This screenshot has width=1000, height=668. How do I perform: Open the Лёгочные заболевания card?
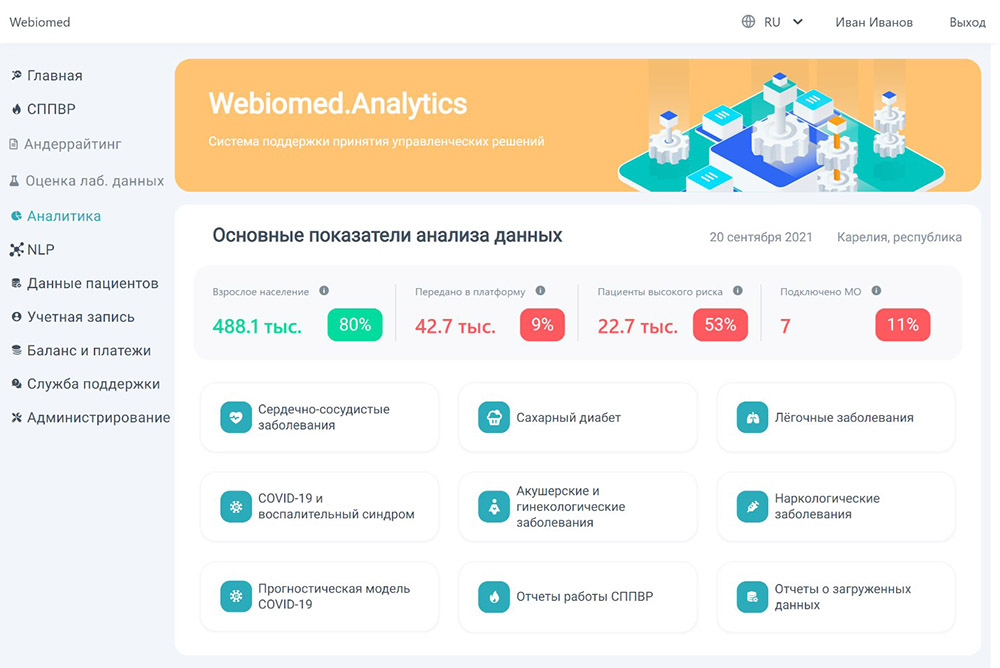tap(836, 417)
